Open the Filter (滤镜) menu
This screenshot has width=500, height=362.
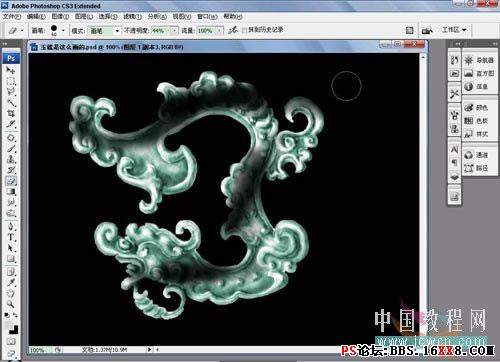[x=132, y=16]
